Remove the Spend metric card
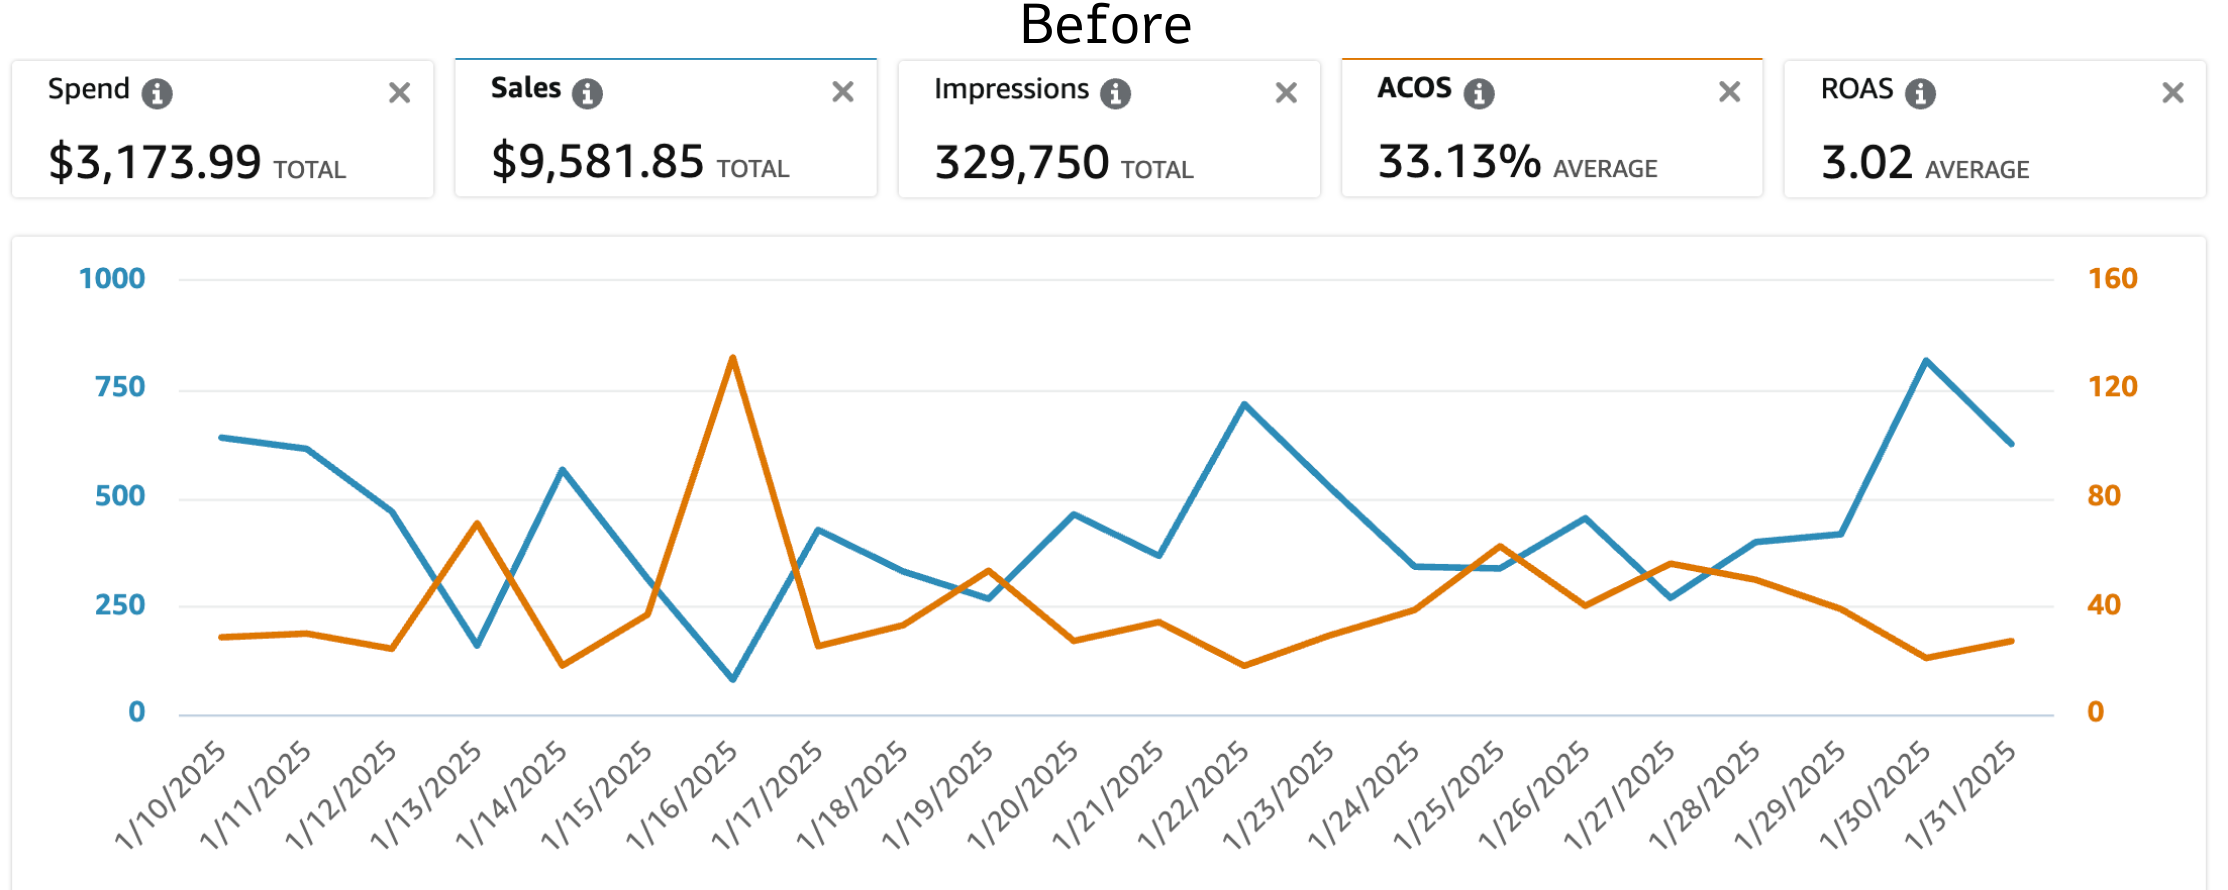The width and height of the screenshot is (2228, 890). pos(400,93)
